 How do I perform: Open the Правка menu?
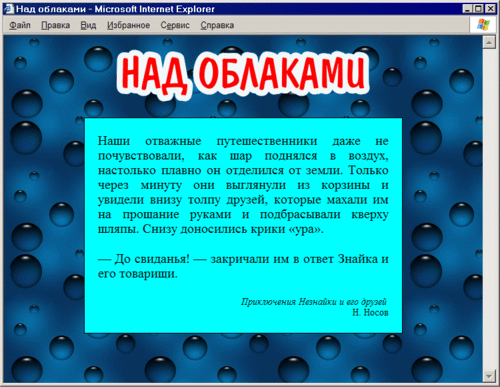55,25
